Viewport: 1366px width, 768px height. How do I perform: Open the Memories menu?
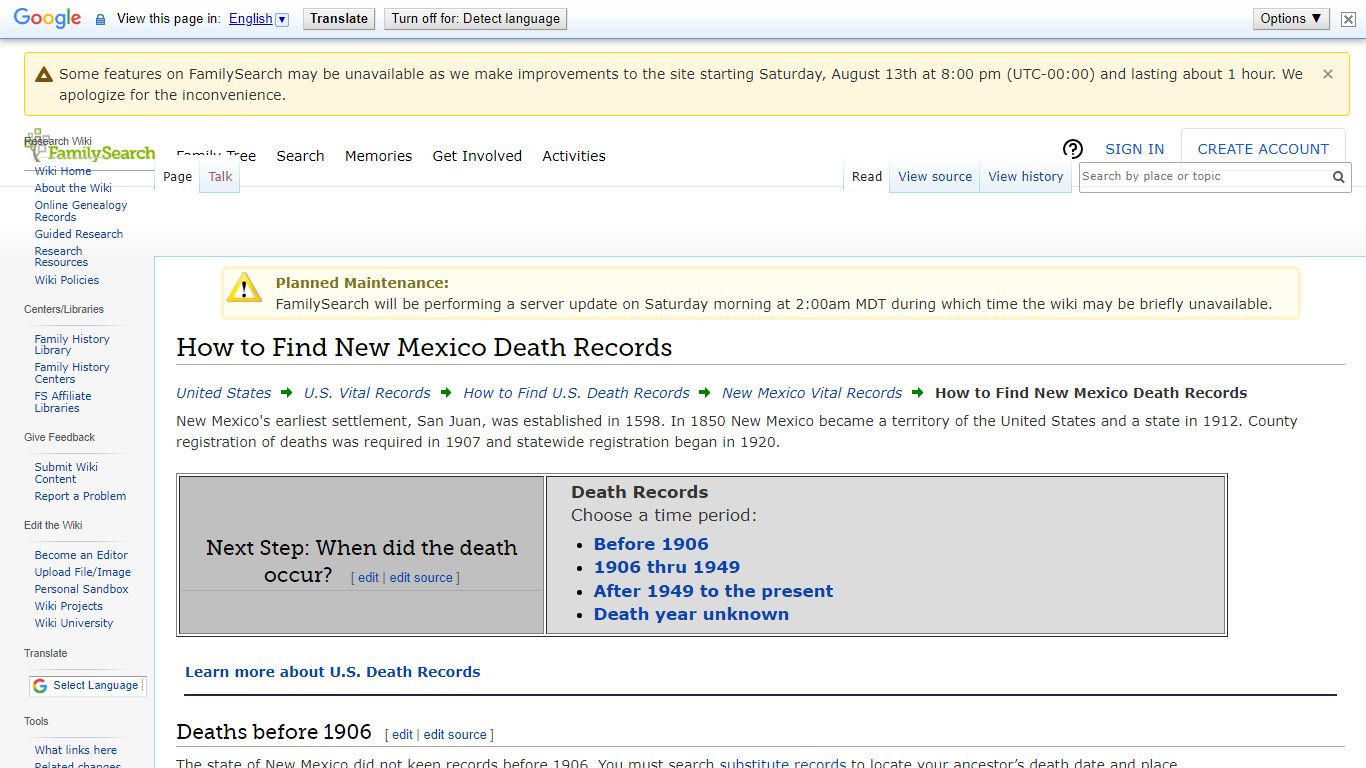(378, 156)
